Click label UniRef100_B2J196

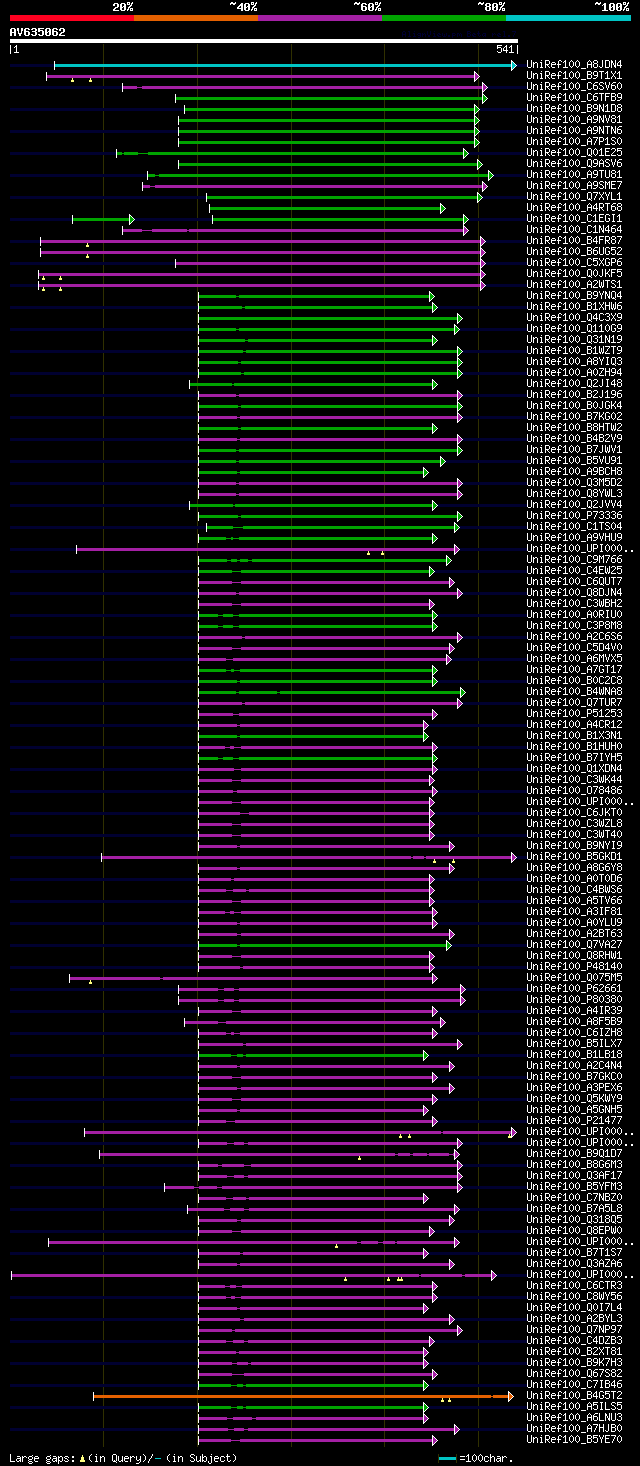(574, 395)
